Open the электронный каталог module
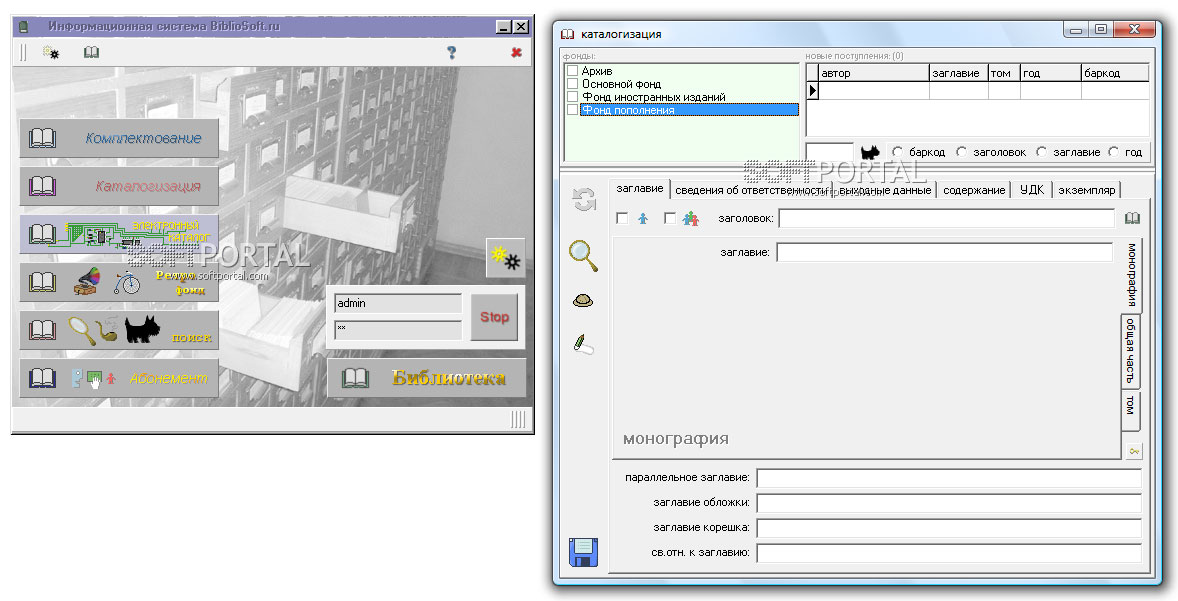 119,234
